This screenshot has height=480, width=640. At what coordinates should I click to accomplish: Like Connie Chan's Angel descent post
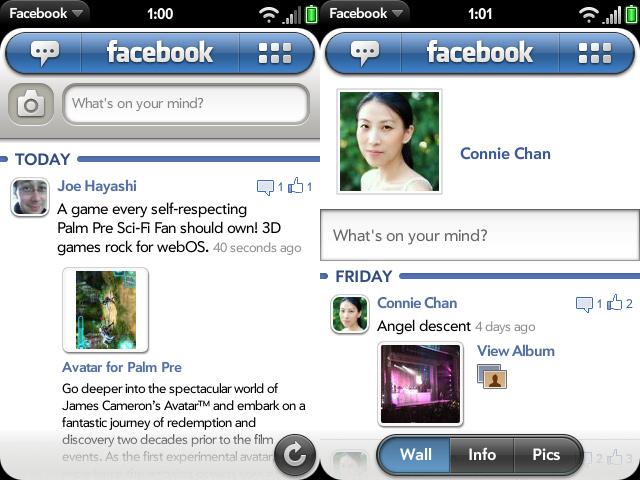[615, 303]
